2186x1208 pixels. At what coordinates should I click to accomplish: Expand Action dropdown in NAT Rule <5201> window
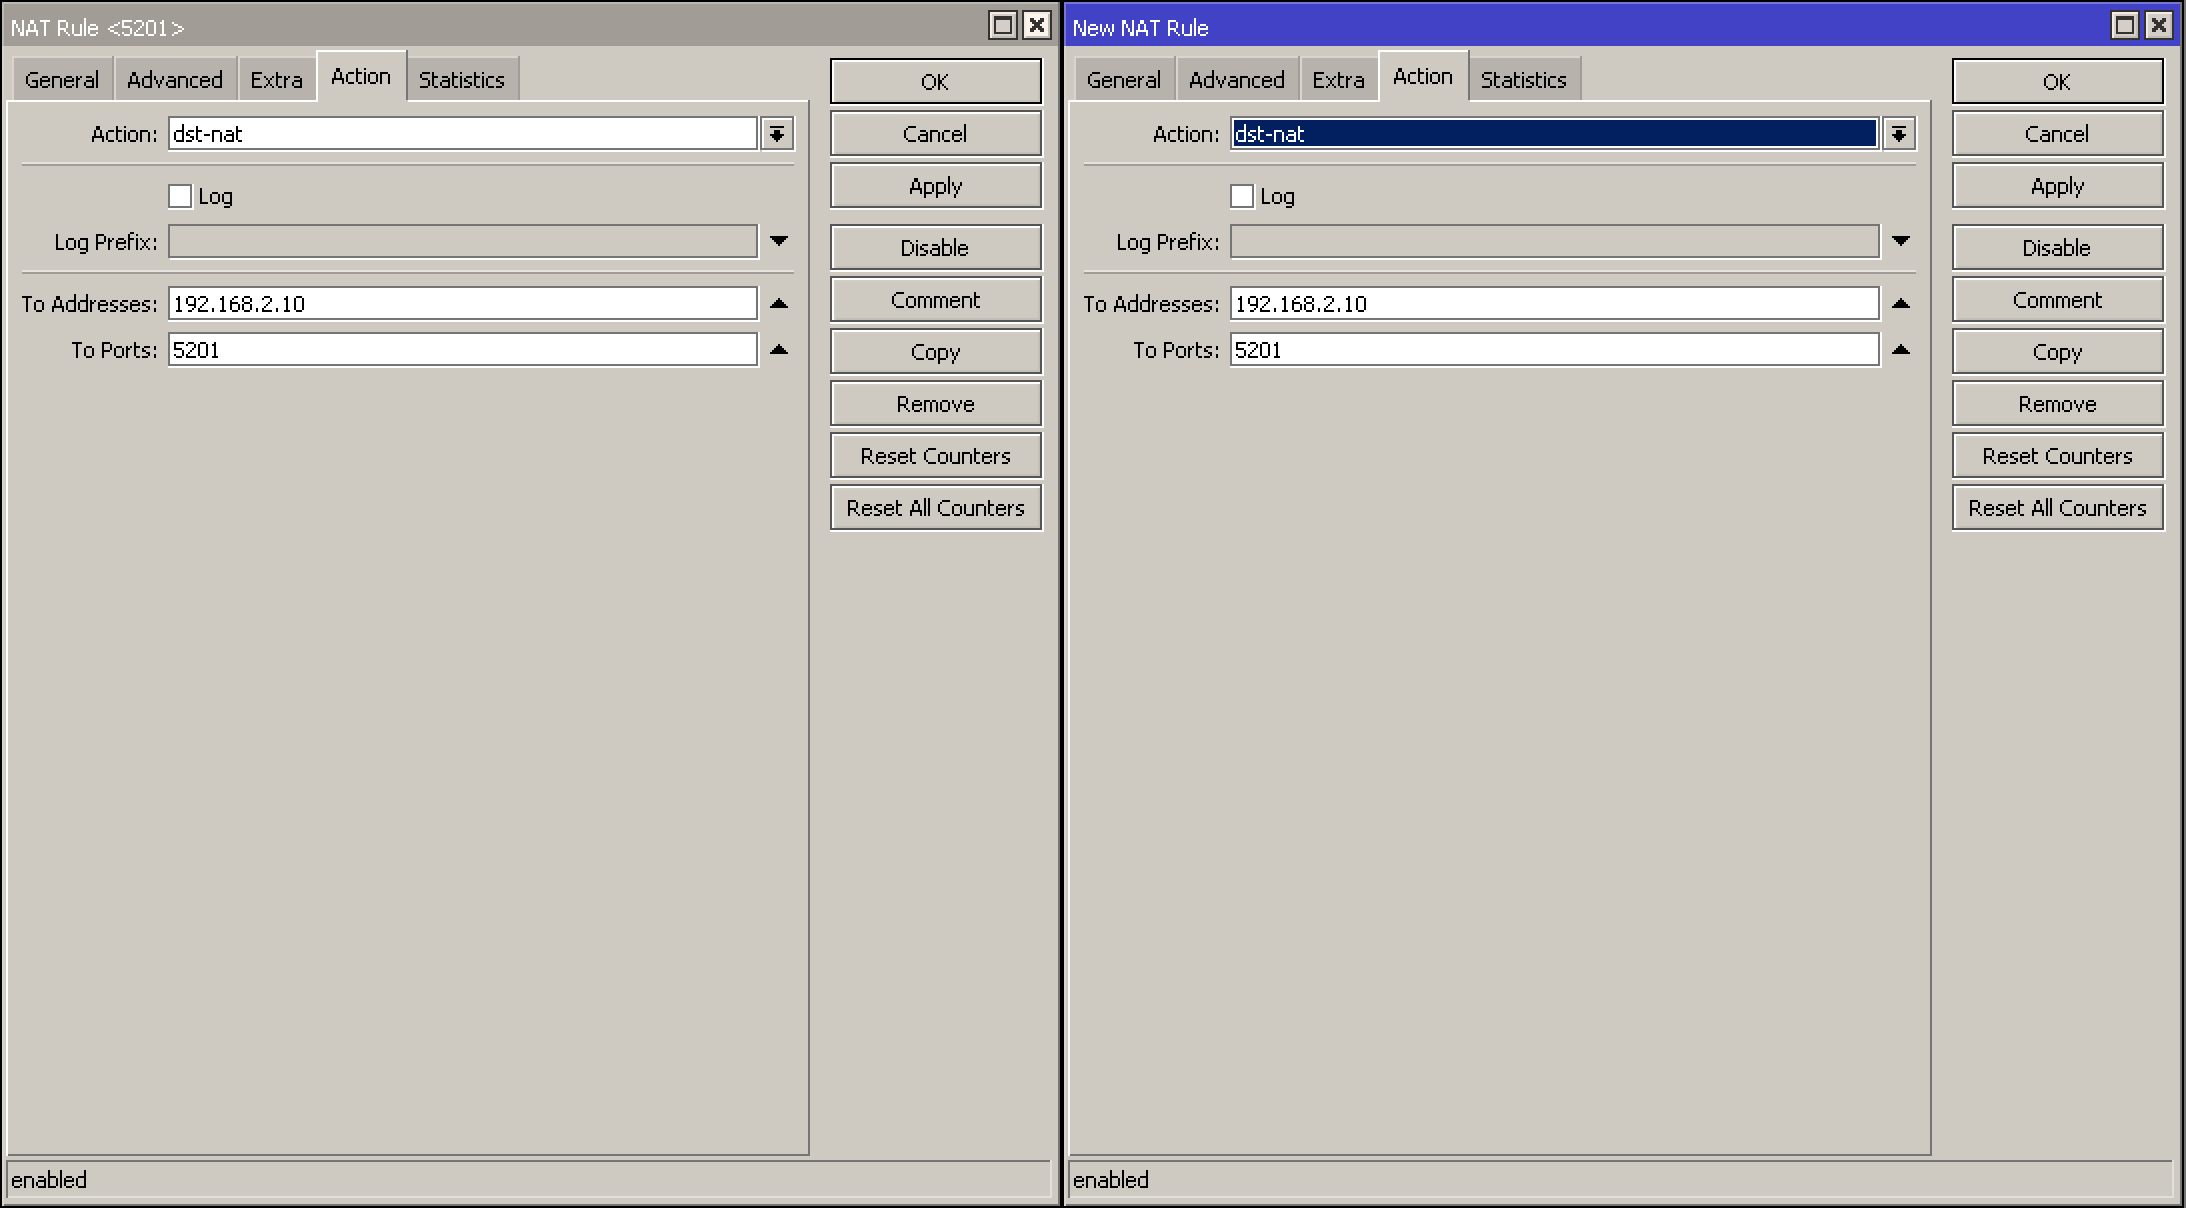coord(777,134)
